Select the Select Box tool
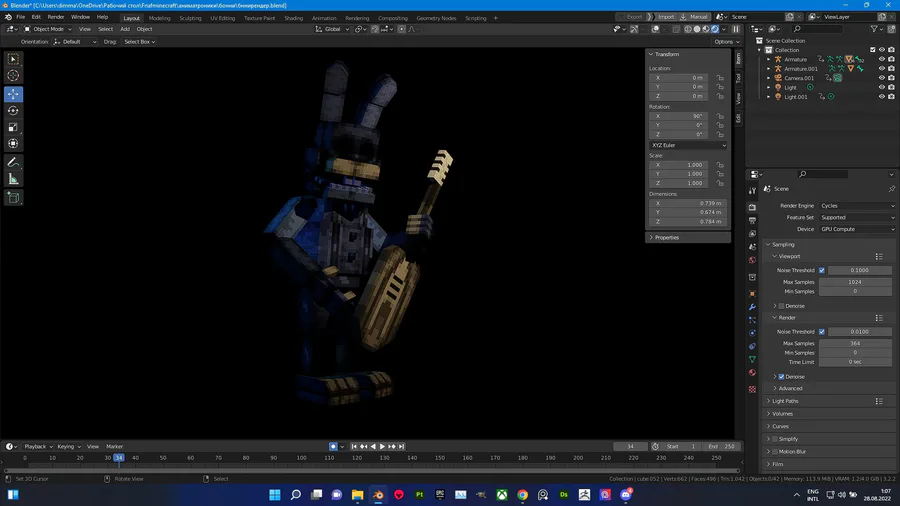The height and width of the screenshot is (506, 900). point(13,59)
